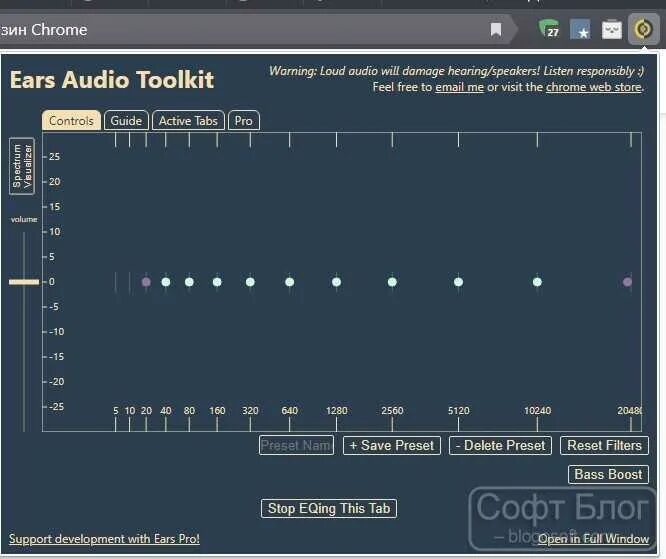Click Stop EQing This Tab button
This screenshot has width=666, height=559.
pos(329,508)
